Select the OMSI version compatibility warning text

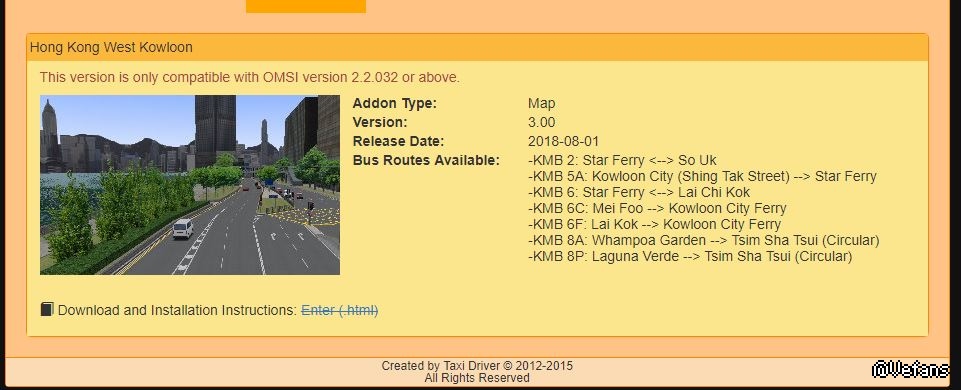[x=249, y=77]
